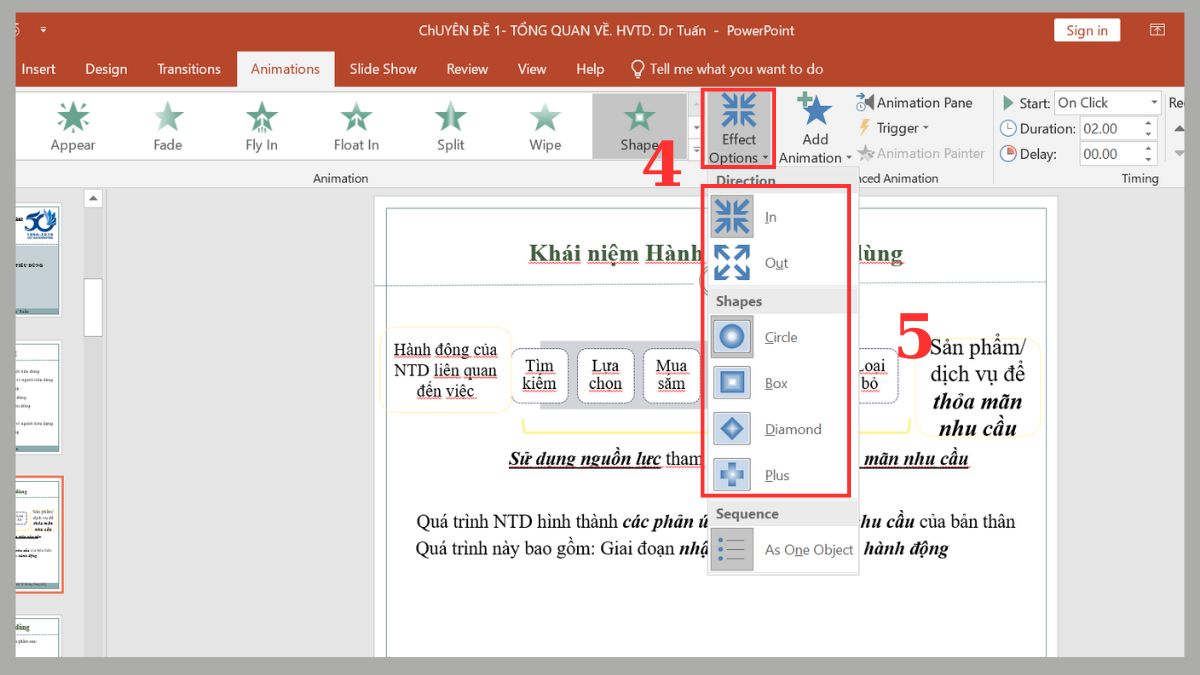Viewport: 1200px width, 675px height.
Task: Increase Duration using the up stepper arrow
Action: (1148, 121)
